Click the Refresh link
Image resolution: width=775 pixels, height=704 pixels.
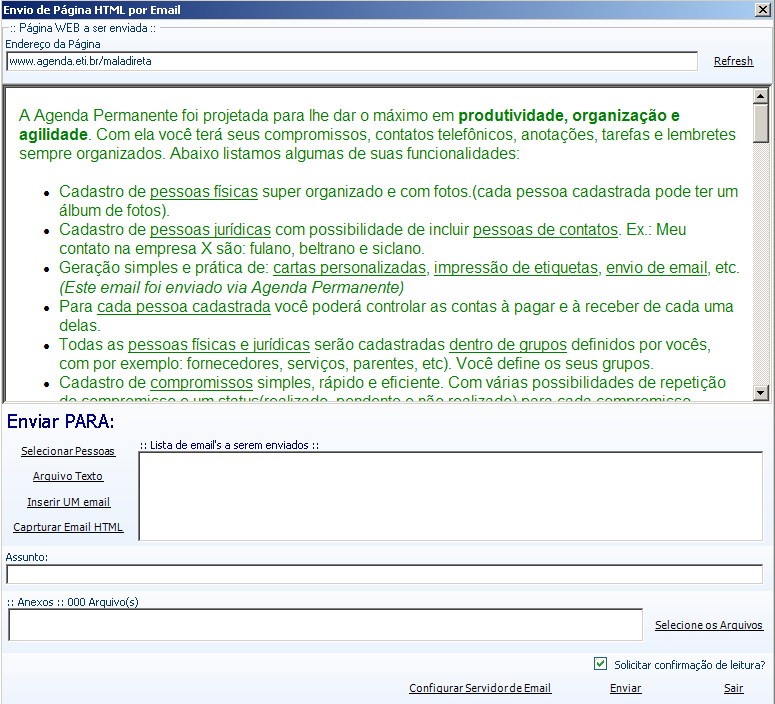point(733,61)
